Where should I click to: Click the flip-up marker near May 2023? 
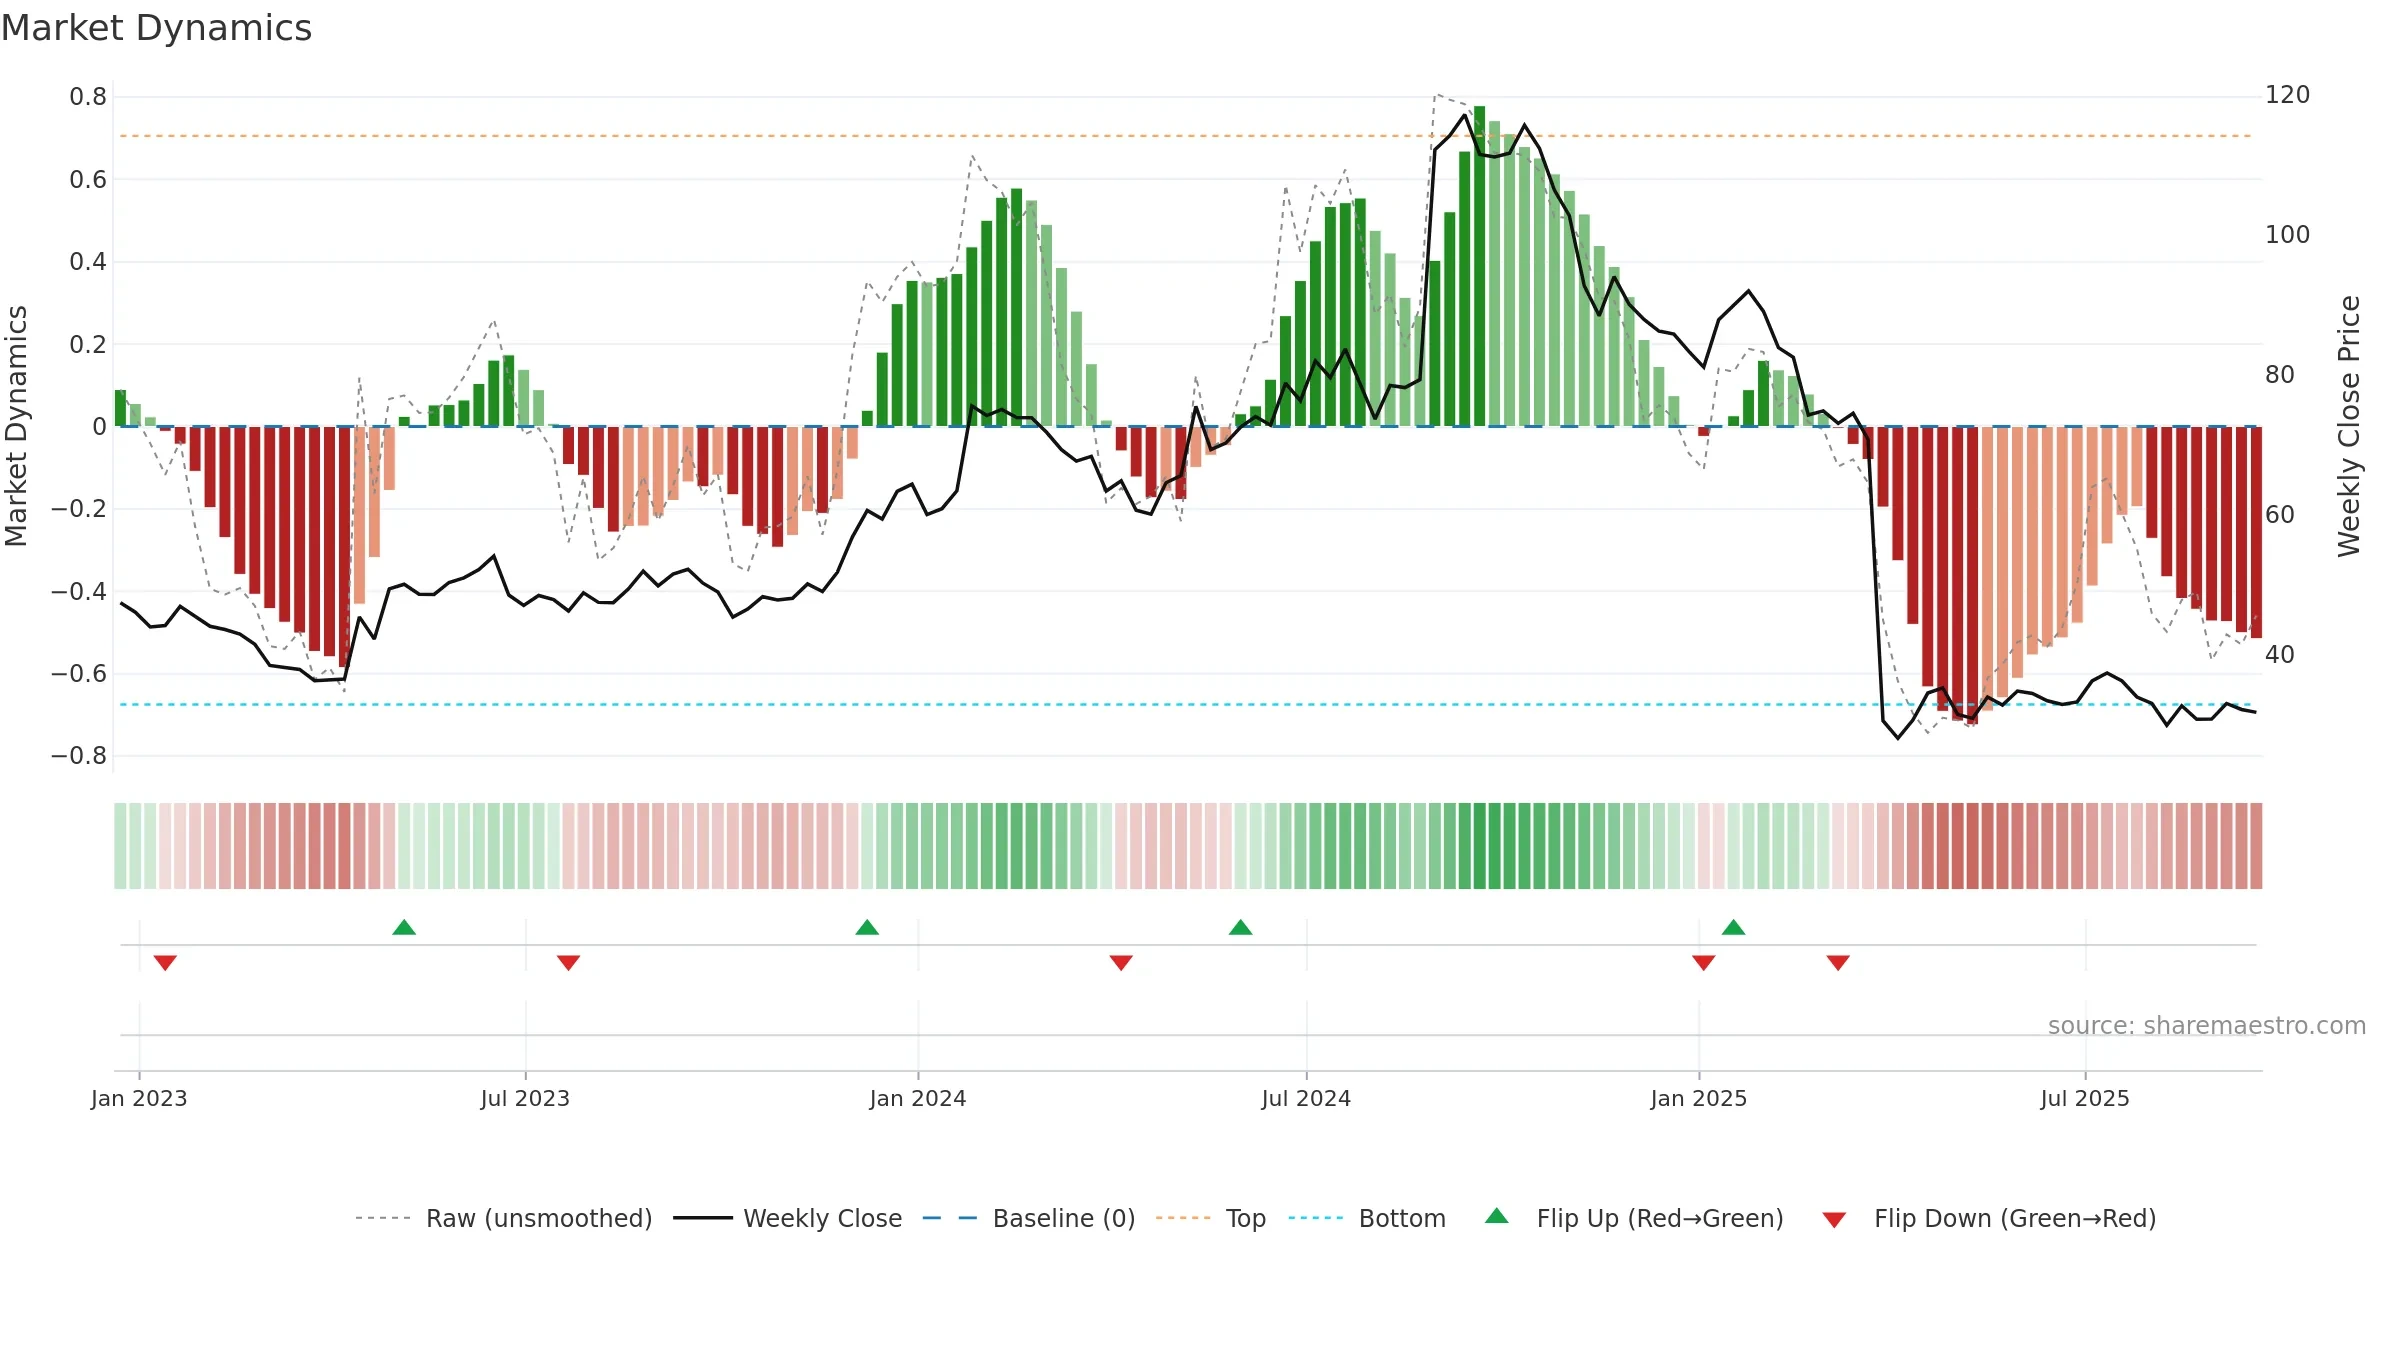coord(404,927)
